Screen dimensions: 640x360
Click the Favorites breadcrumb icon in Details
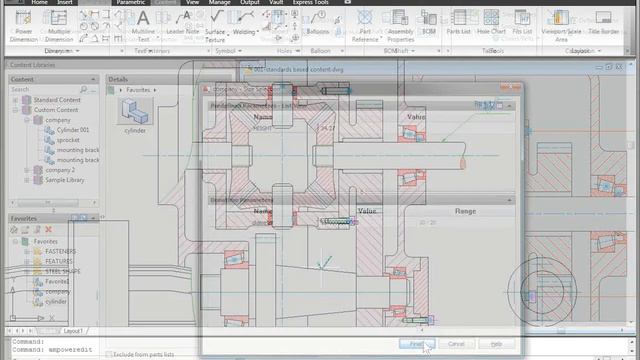111,90
